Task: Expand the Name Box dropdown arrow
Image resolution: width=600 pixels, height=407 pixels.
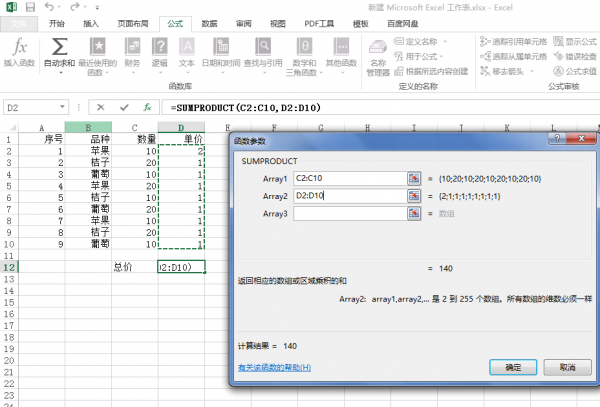Action: [x=62, y=107]
